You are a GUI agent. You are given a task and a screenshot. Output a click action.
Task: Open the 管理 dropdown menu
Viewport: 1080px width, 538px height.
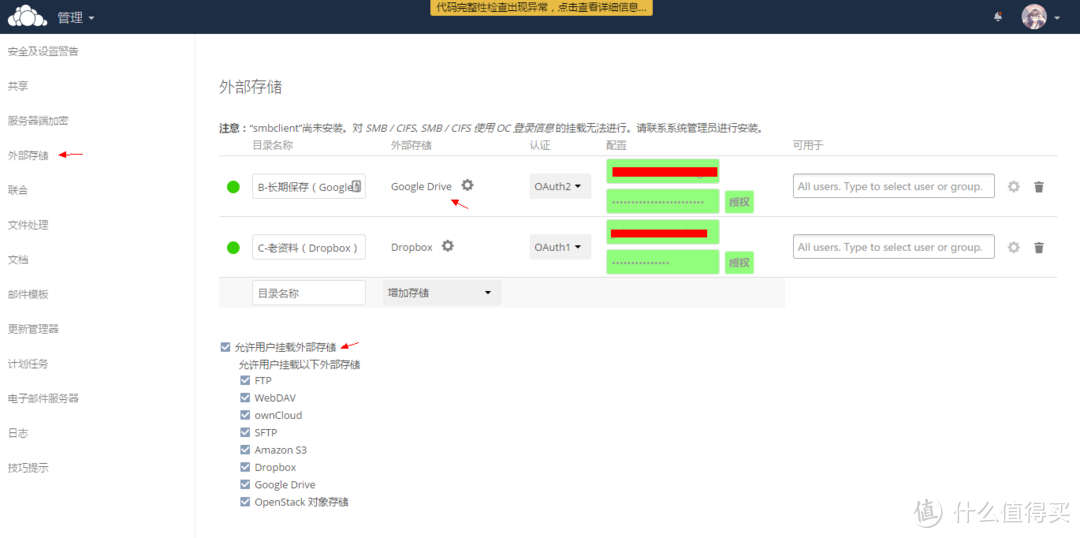click(x=76, y=18)
